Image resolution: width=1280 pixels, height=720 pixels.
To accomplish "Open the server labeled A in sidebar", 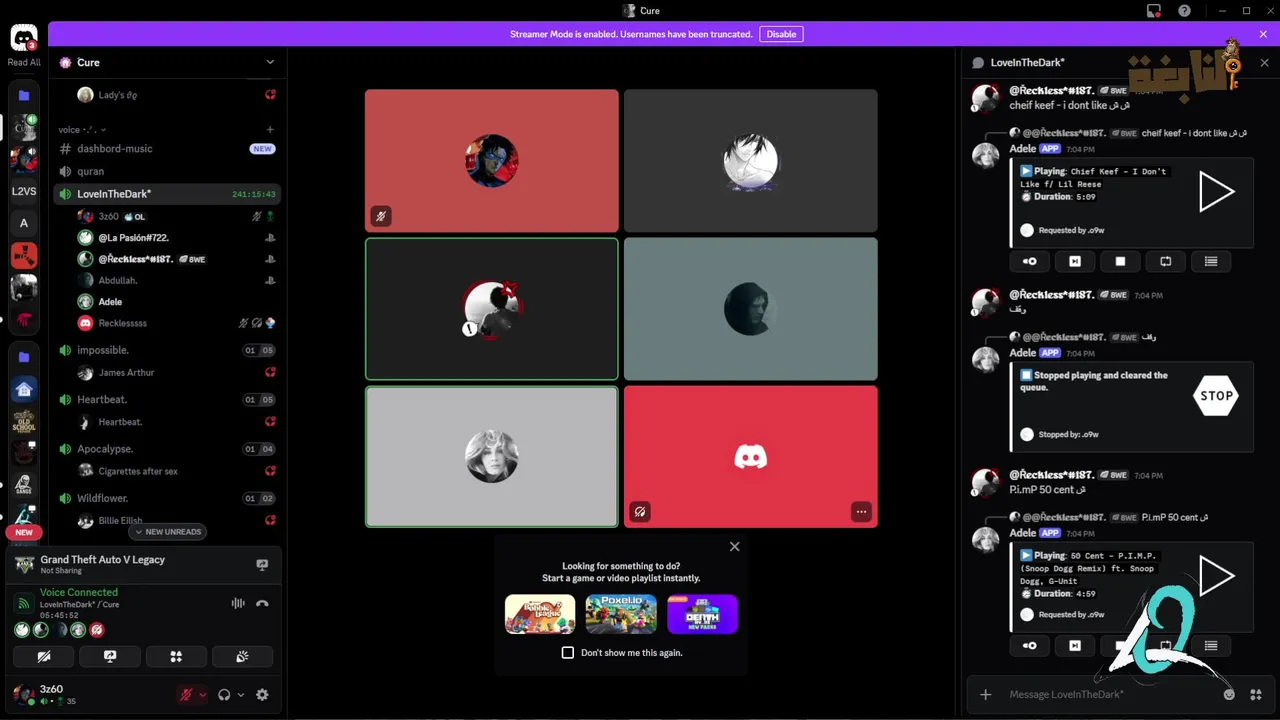I will coord(24,223).
